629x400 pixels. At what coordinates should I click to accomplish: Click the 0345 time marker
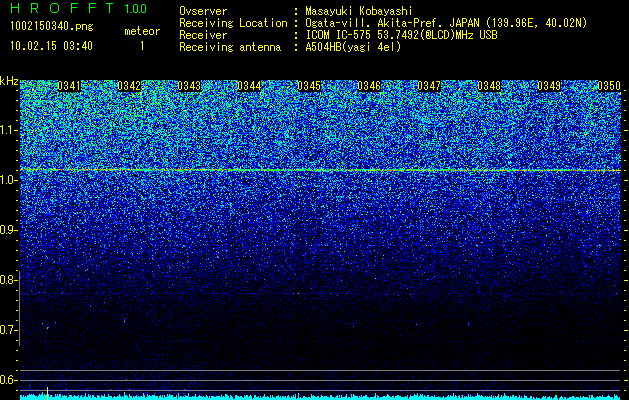click(309, 86)
